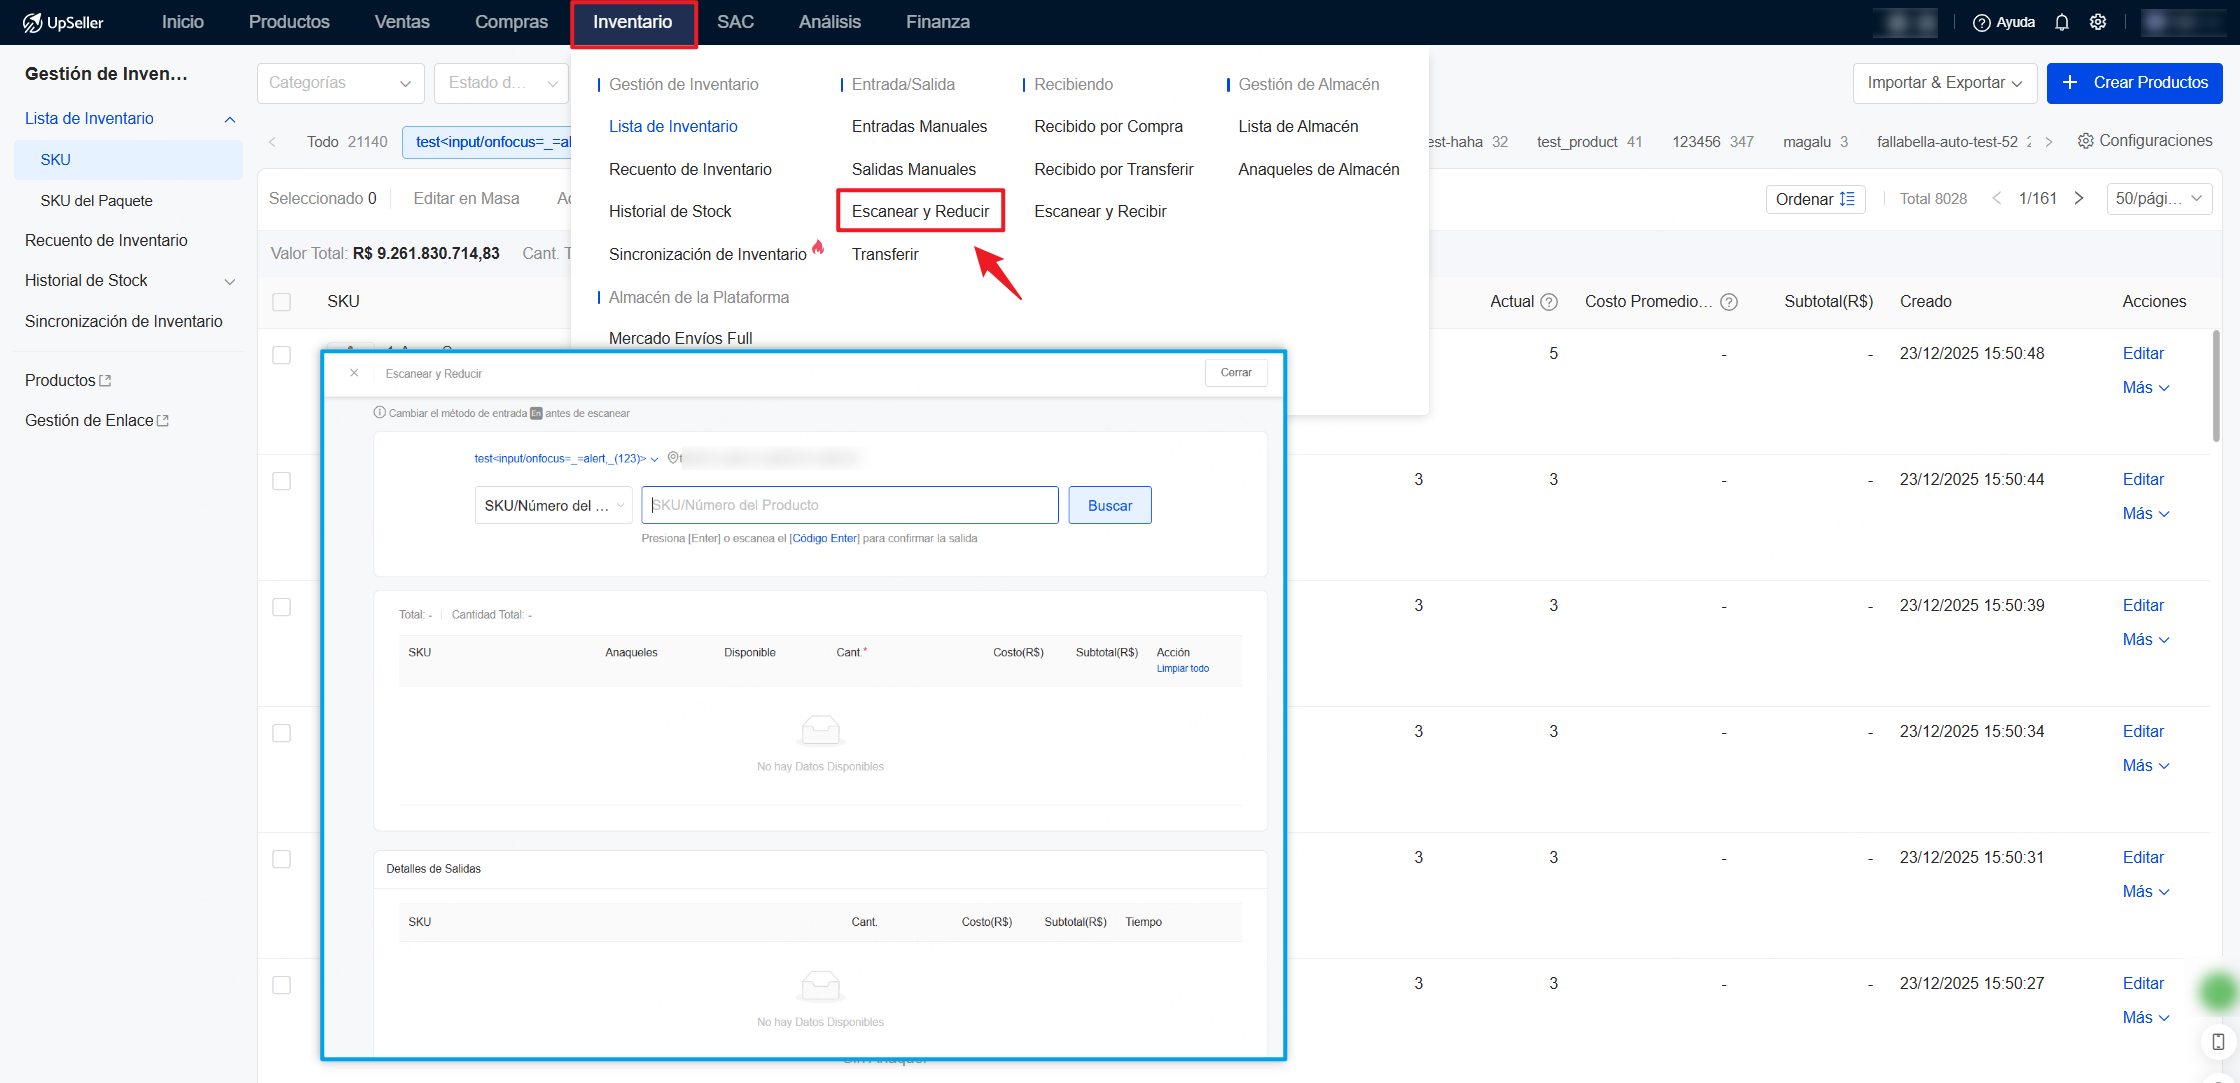Open the Ventas top menu
This screenshot has width=2240, height=1083.
click(402, 22)
